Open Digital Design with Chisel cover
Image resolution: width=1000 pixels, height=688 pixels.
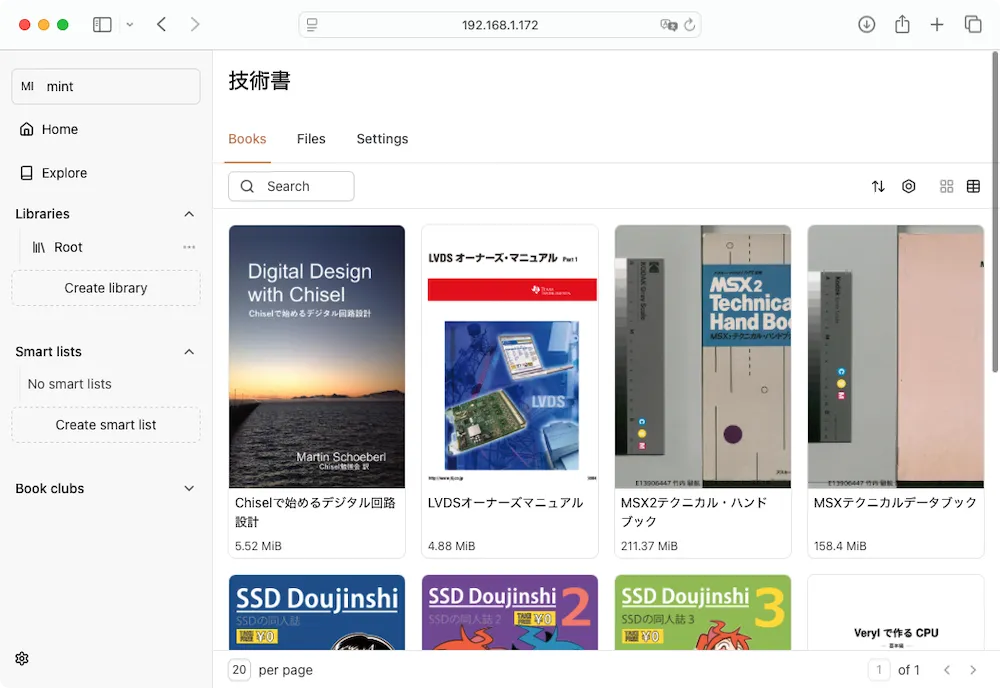click(x=317, y=356)
